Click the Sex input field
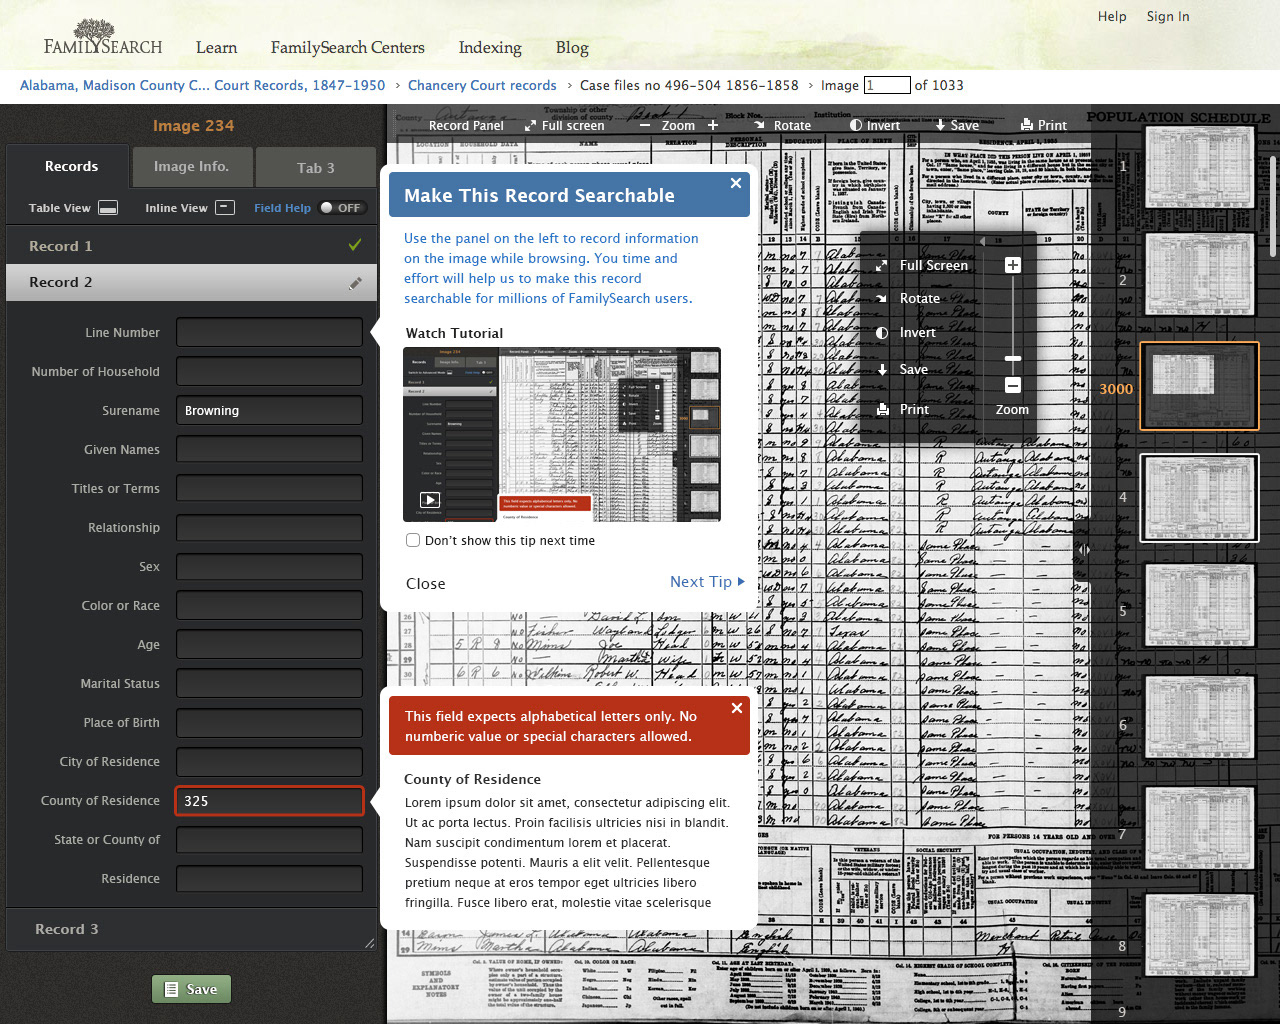 [x=269, y=566]
